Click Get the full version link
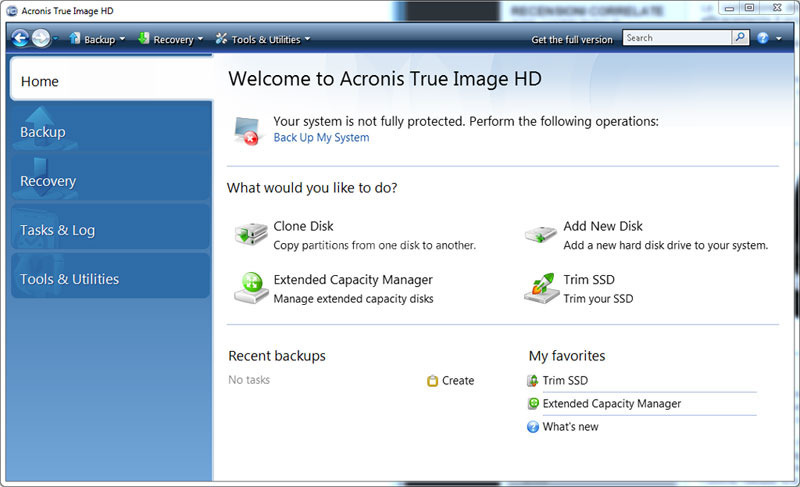The image size is (800, 487). [x=571, y=39]
